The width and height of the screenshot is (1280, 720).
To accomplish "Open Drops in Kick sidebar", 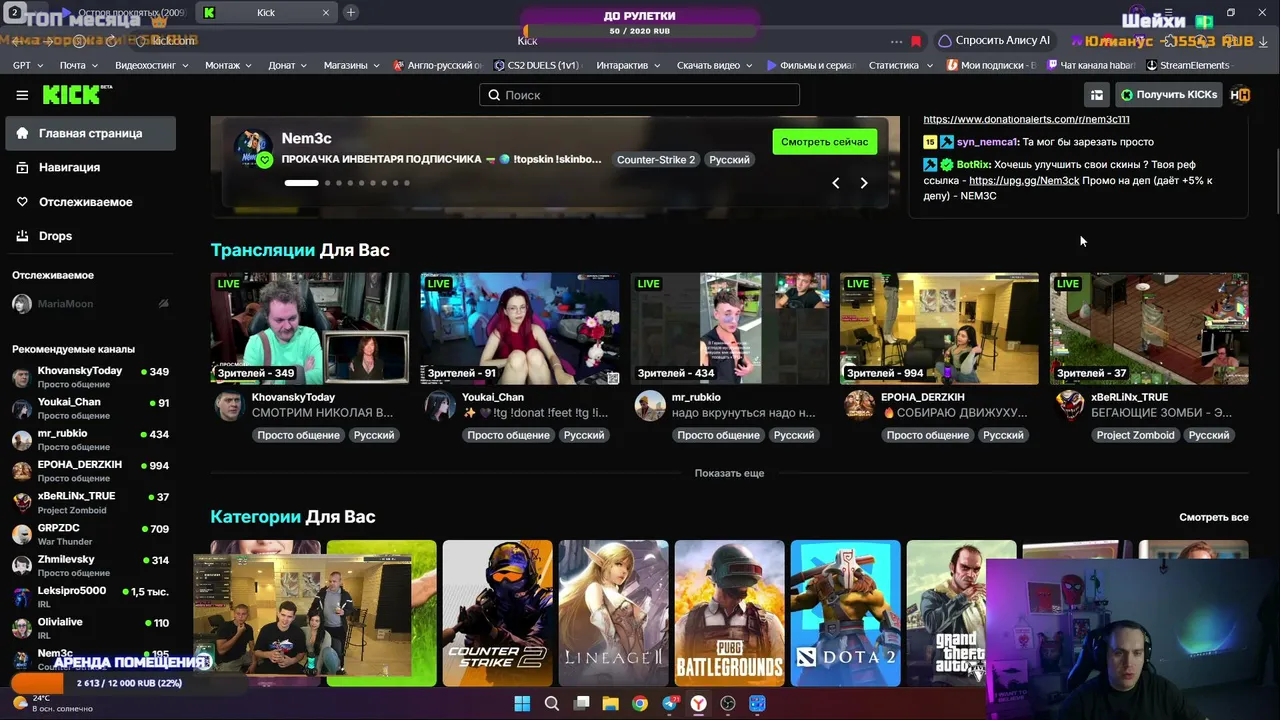I will [90, 236].
